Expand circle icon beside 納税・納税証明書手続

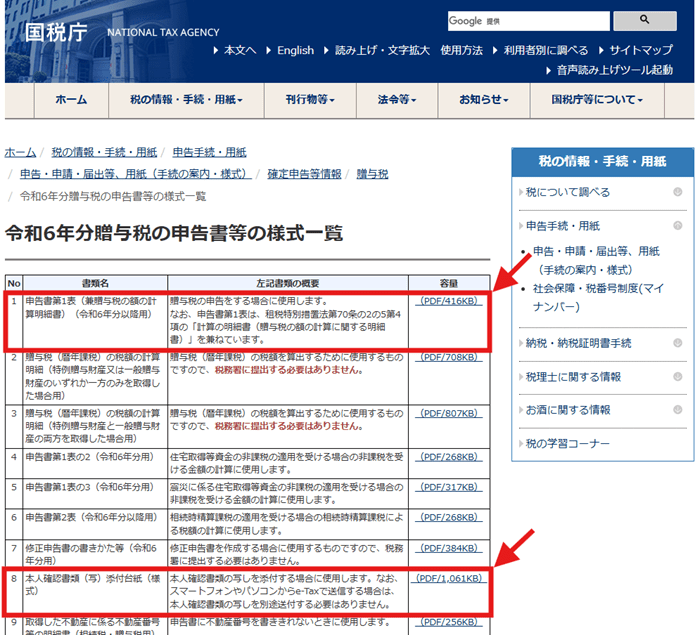point(678,343)
